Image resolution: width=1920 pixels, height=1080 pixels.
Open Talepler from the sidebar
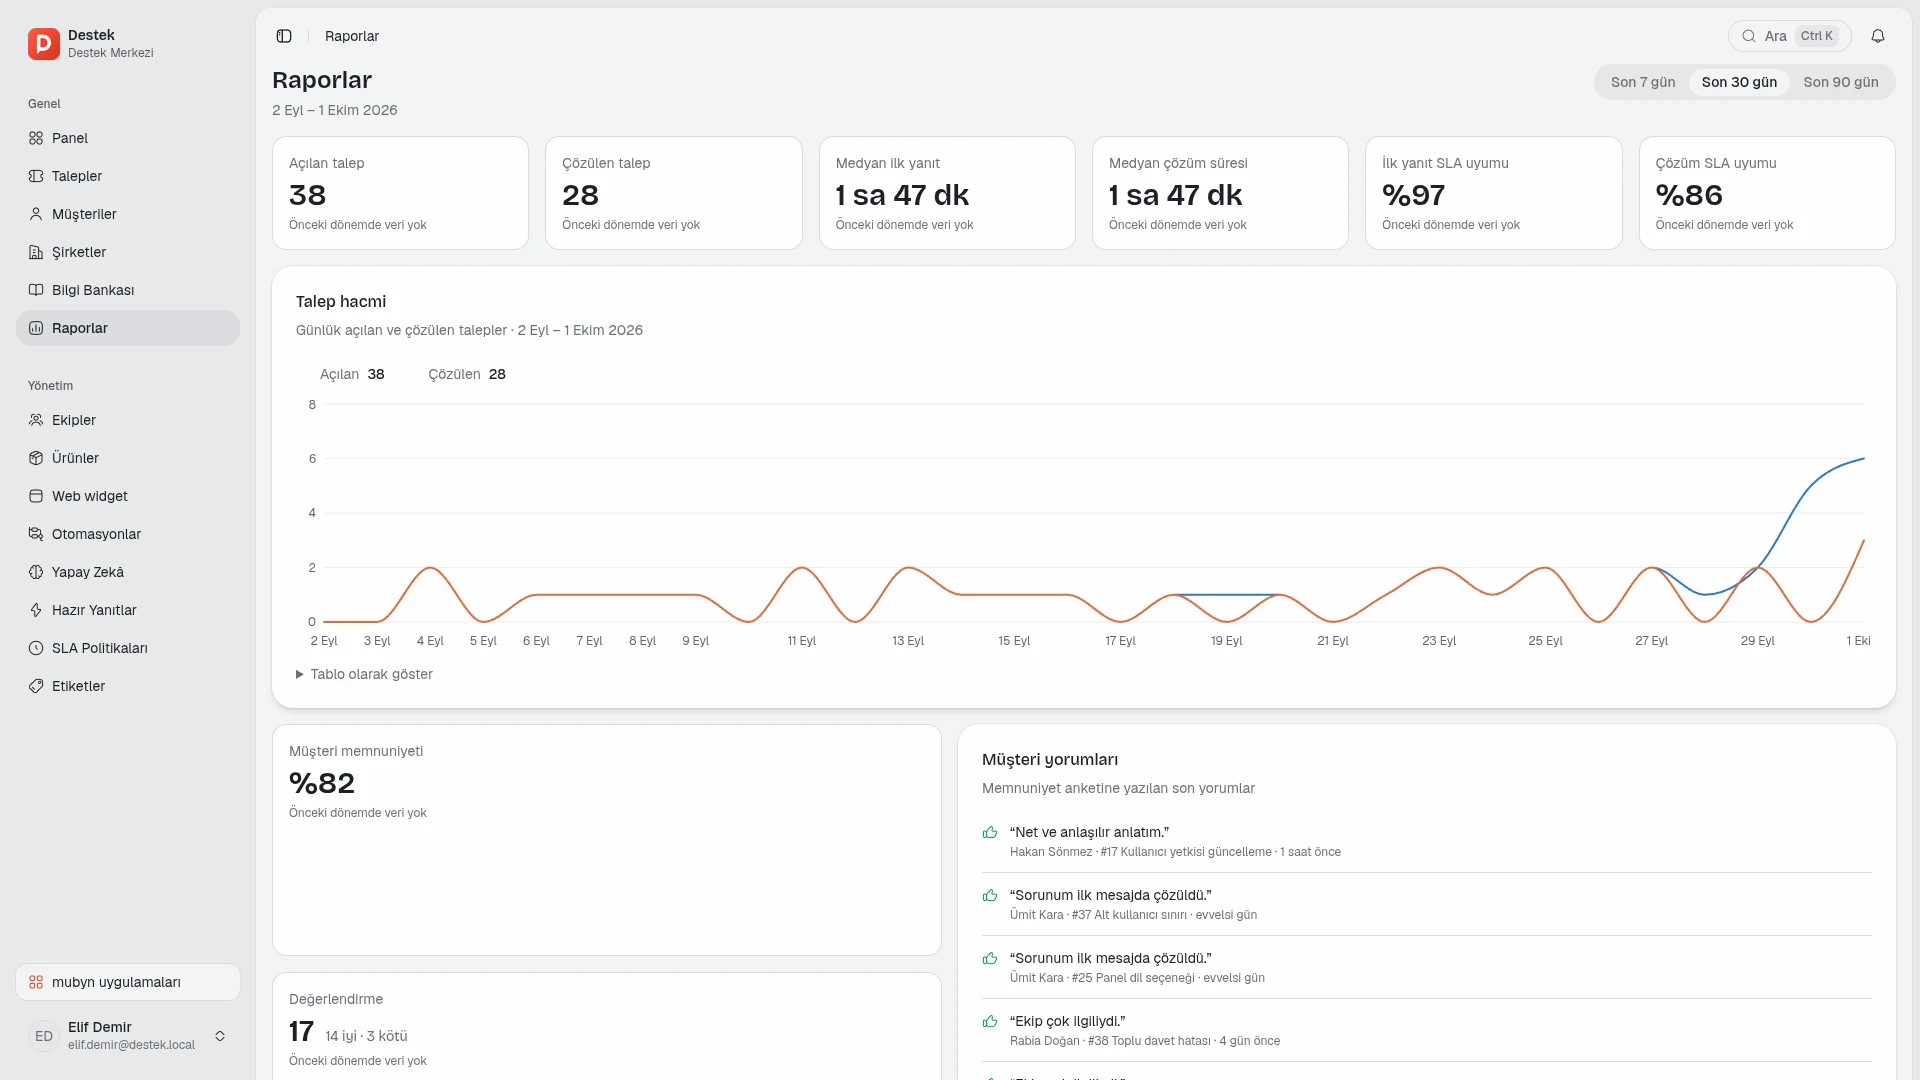coord(128,176)
